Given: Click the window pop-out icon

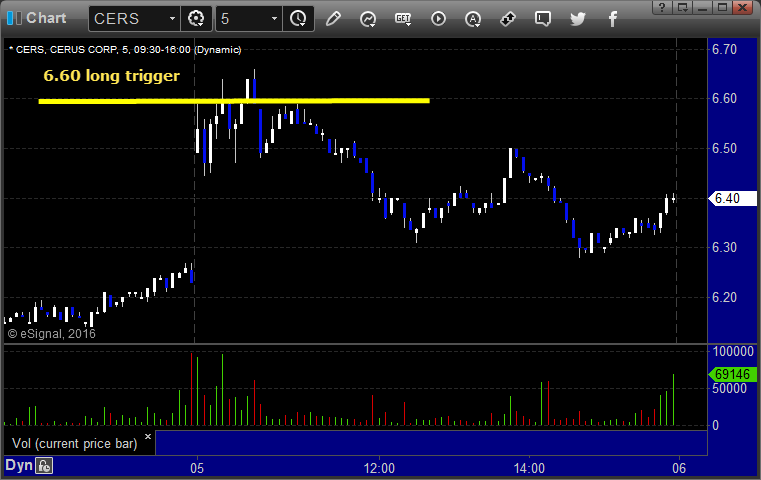Looking at the screenshot, I should pos(683,7).
